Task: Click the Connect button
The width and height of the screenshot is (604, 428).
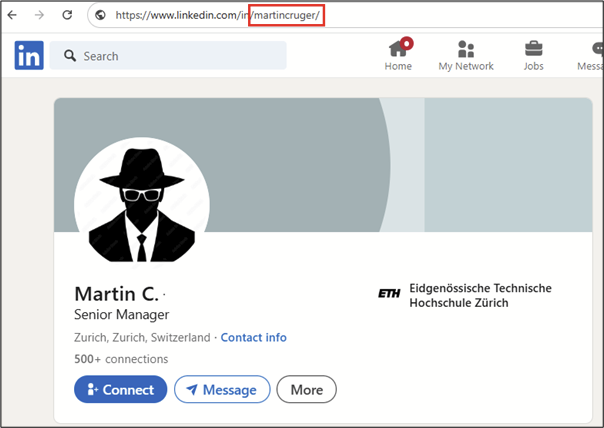Action: pyautogui.click(x=121, y=389)
